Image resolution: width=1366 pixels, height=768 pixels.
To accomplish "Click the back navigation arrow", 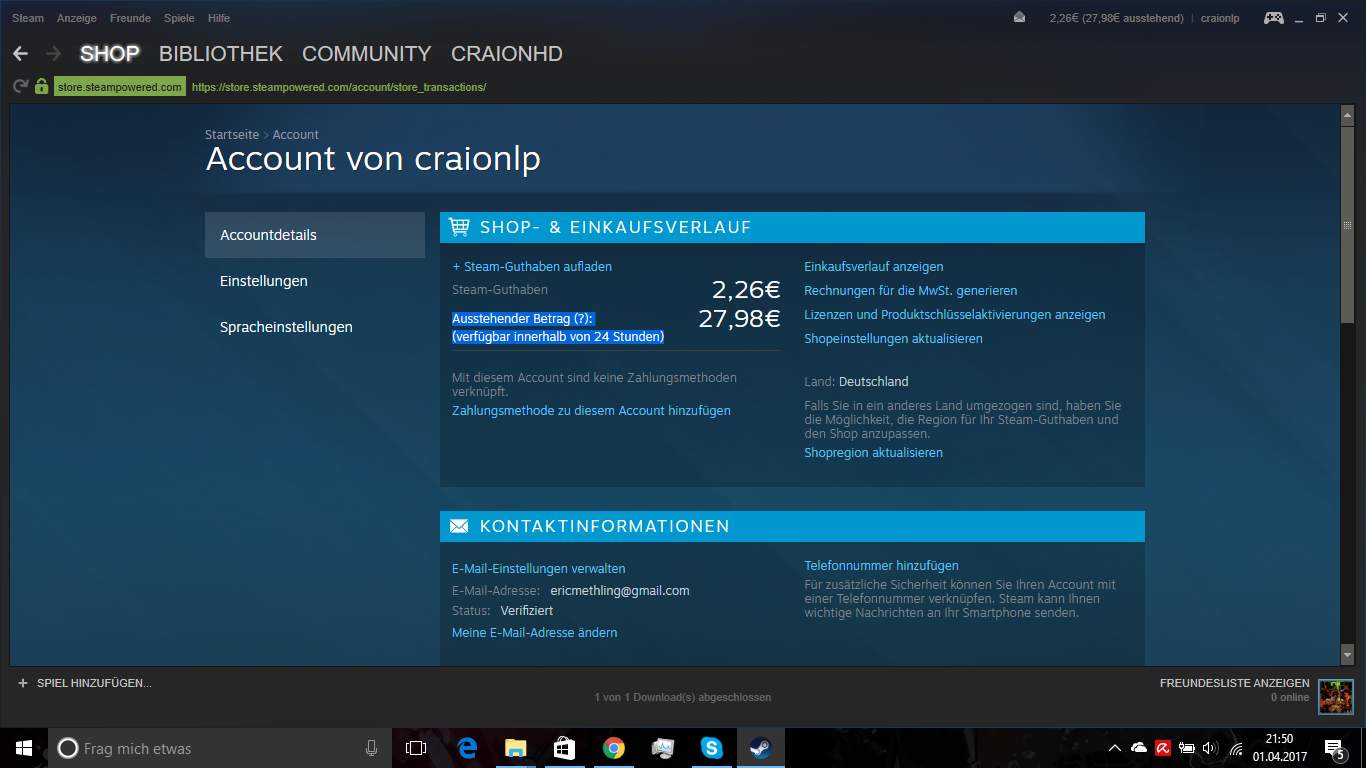I will (x=20, y=53).
